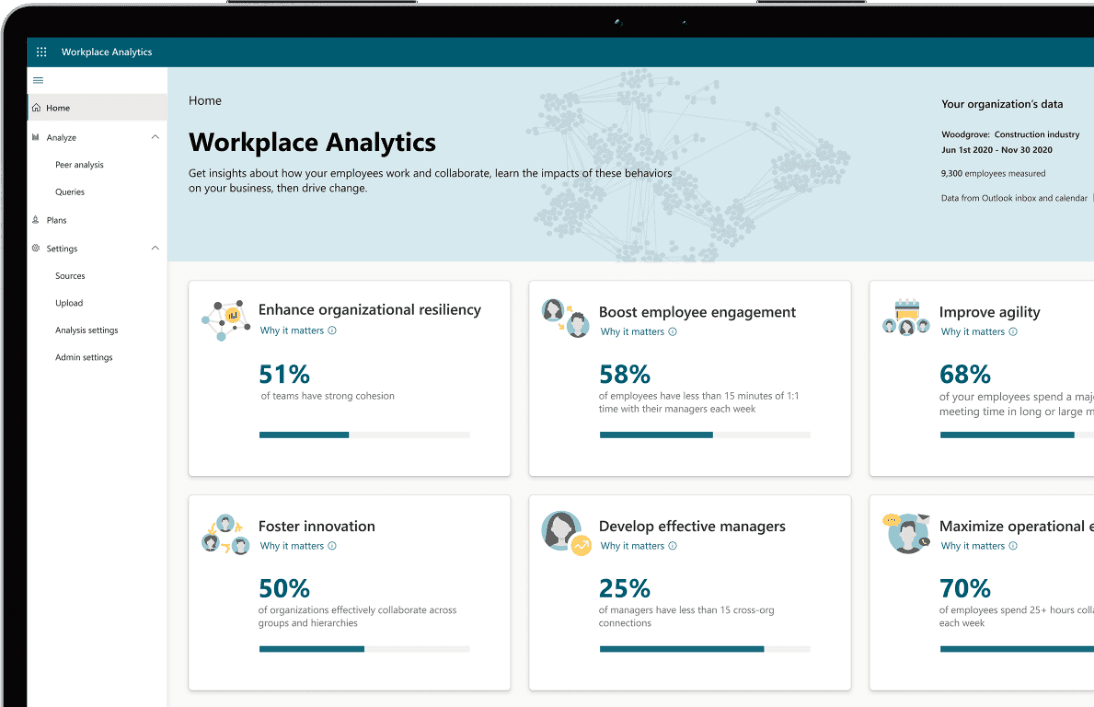Click the Settings gear icon
1094x707 pixels.
[36, 248]
